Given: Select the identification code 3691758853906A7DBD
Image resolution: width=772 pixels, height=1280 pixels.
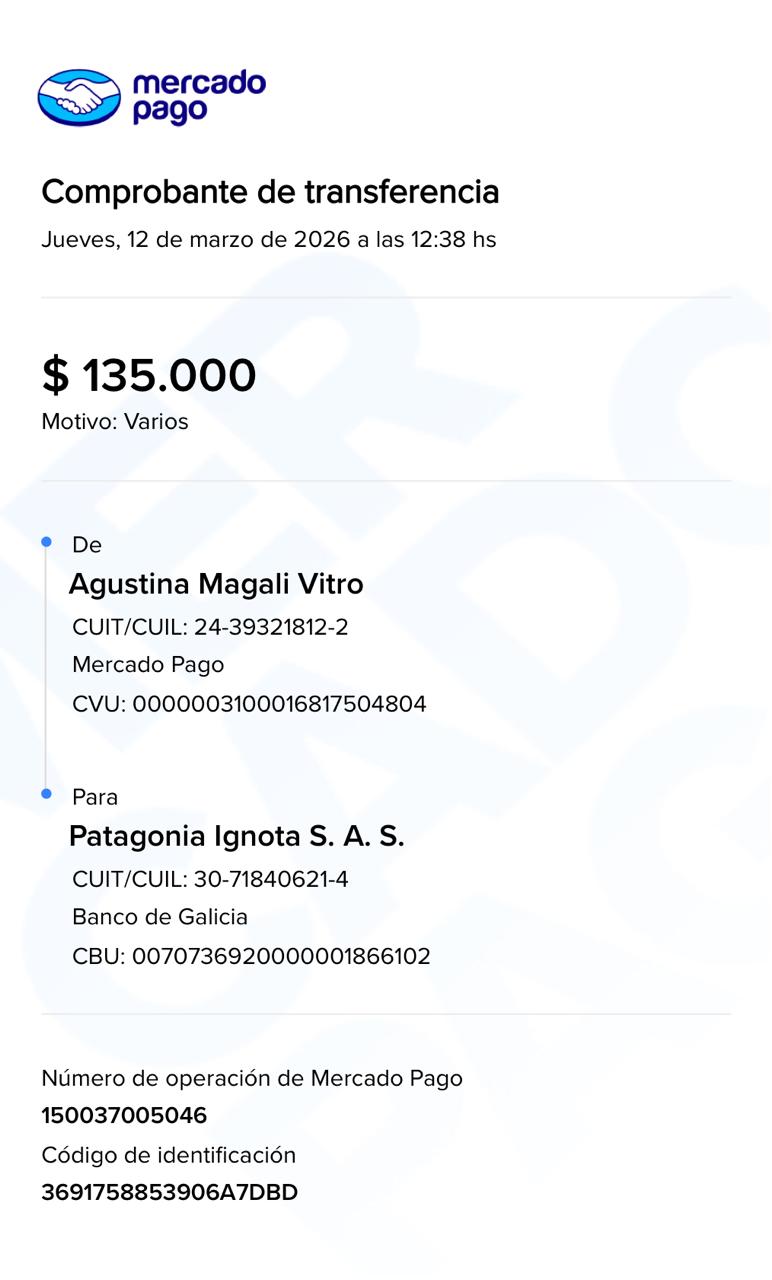Looking at the screenshot, I should pos(169,1193).
